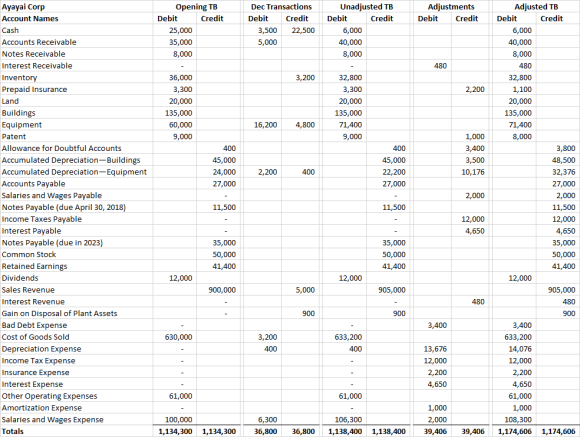Select the Dec Transactions header cell
This screenshot has width=580, height=437.
point(281,7)
